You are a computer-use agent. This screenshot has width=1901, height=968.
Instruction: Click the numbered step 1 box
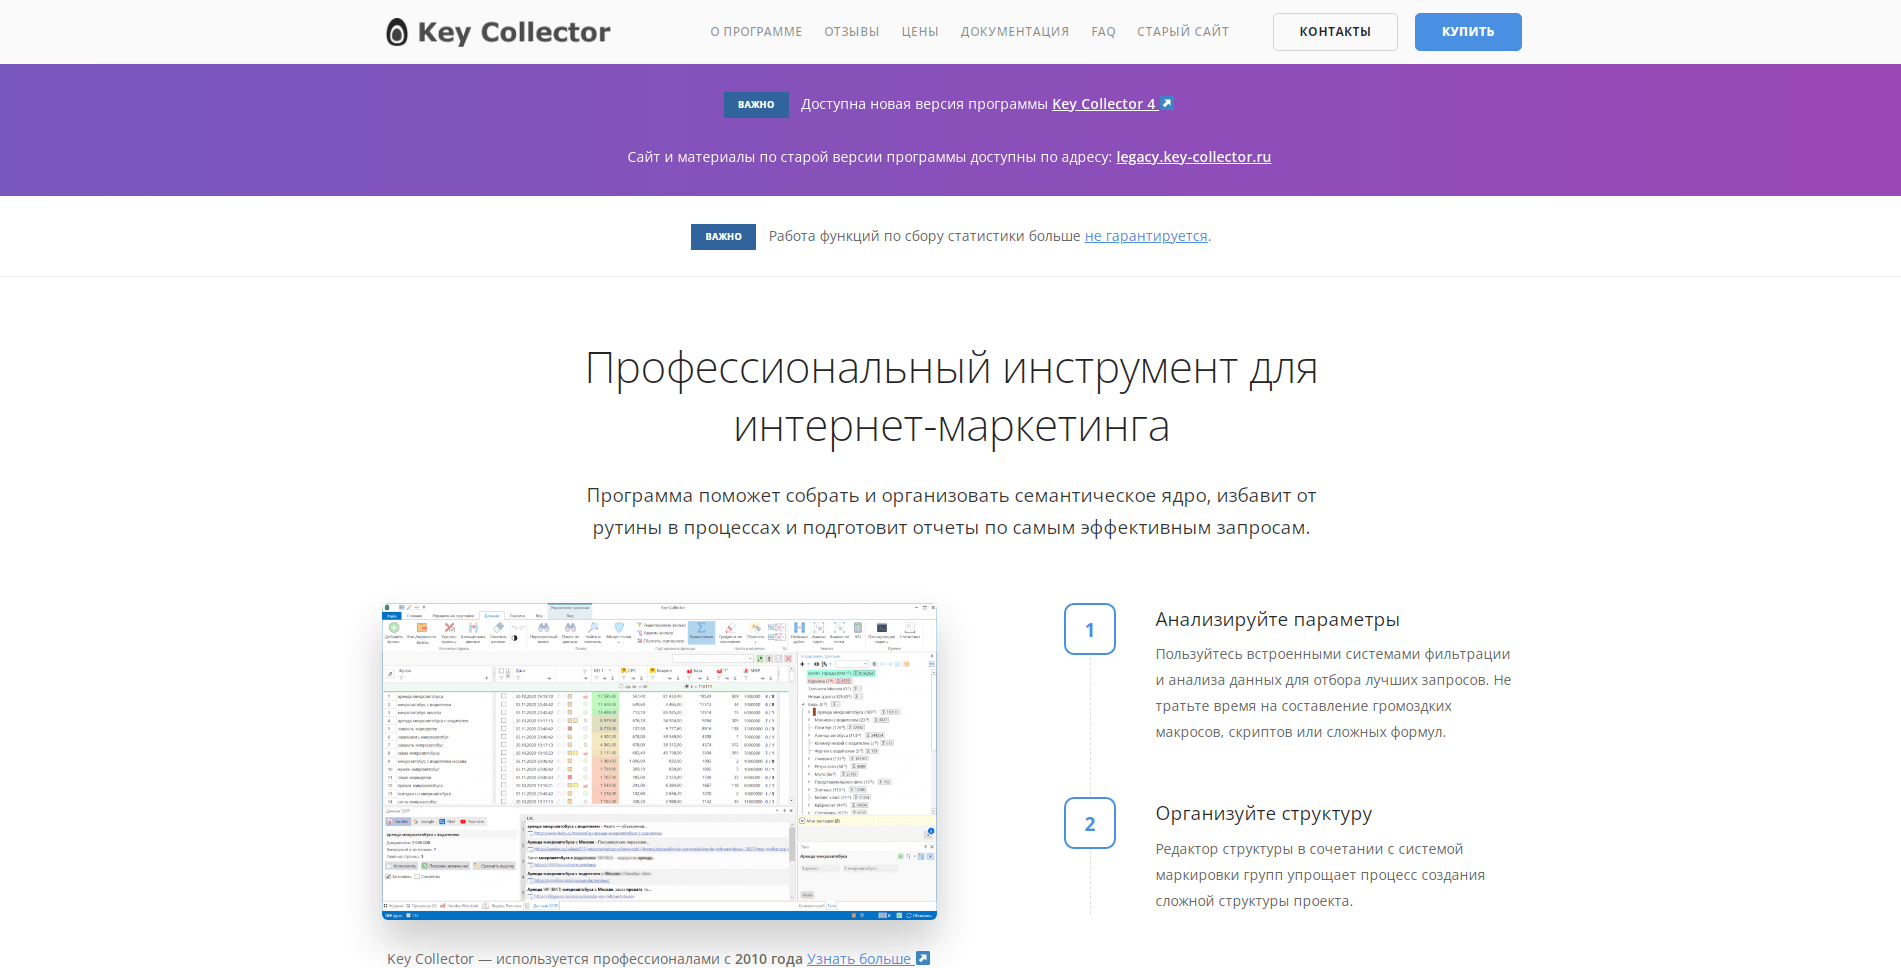pos(1090,630)
